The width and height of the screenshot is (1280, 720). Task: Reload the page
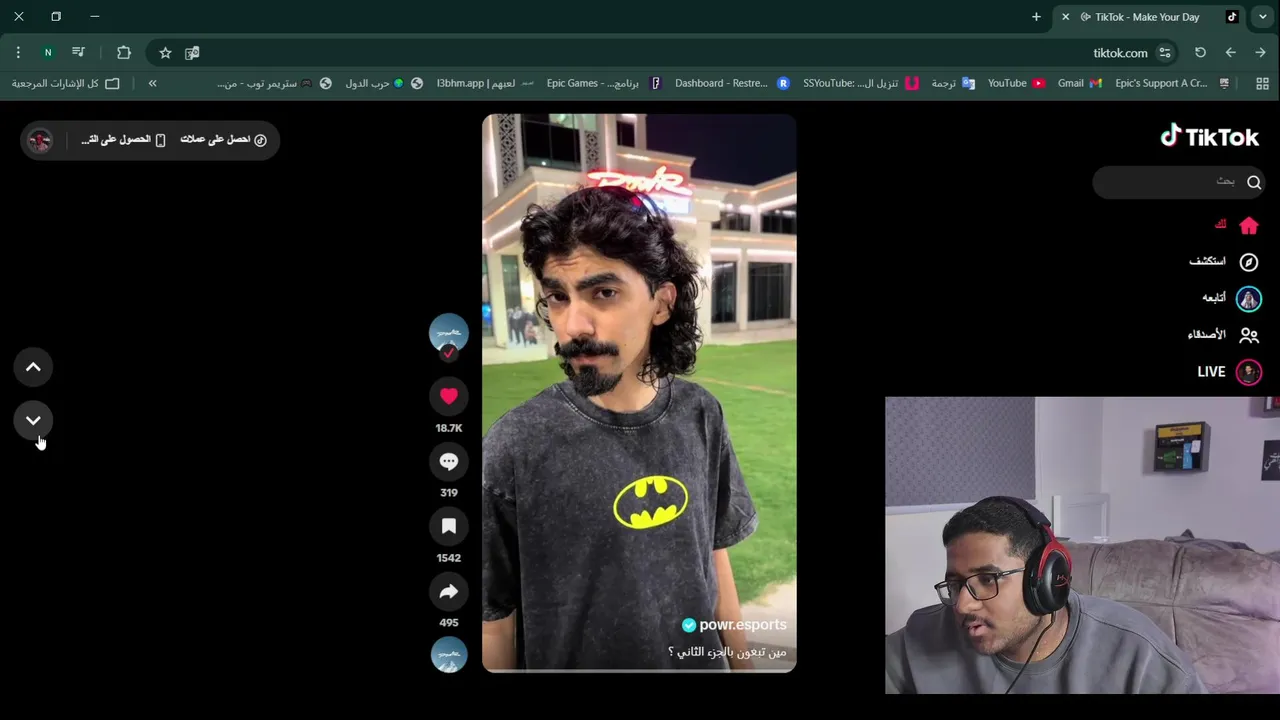(1200, 53)
